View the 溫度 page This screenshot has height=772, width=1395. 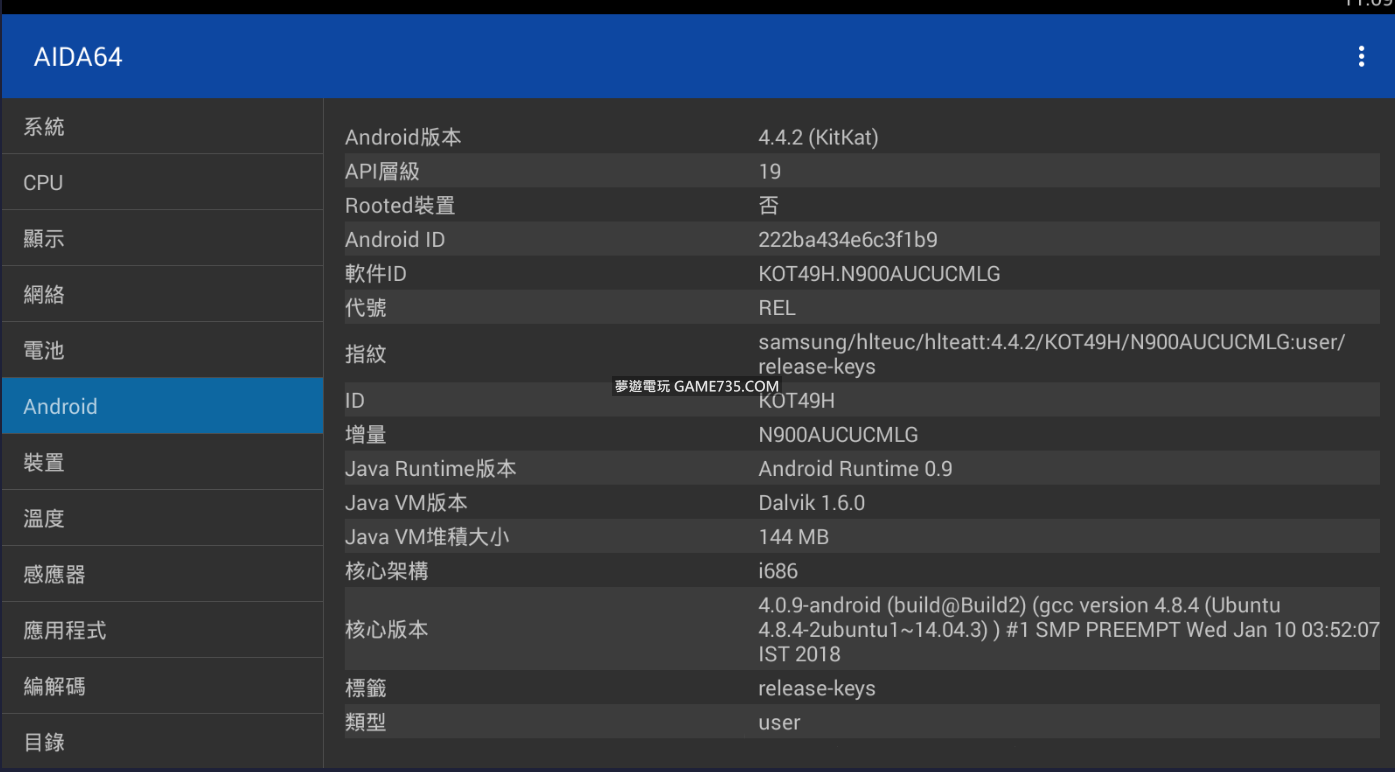pos(163,519)
